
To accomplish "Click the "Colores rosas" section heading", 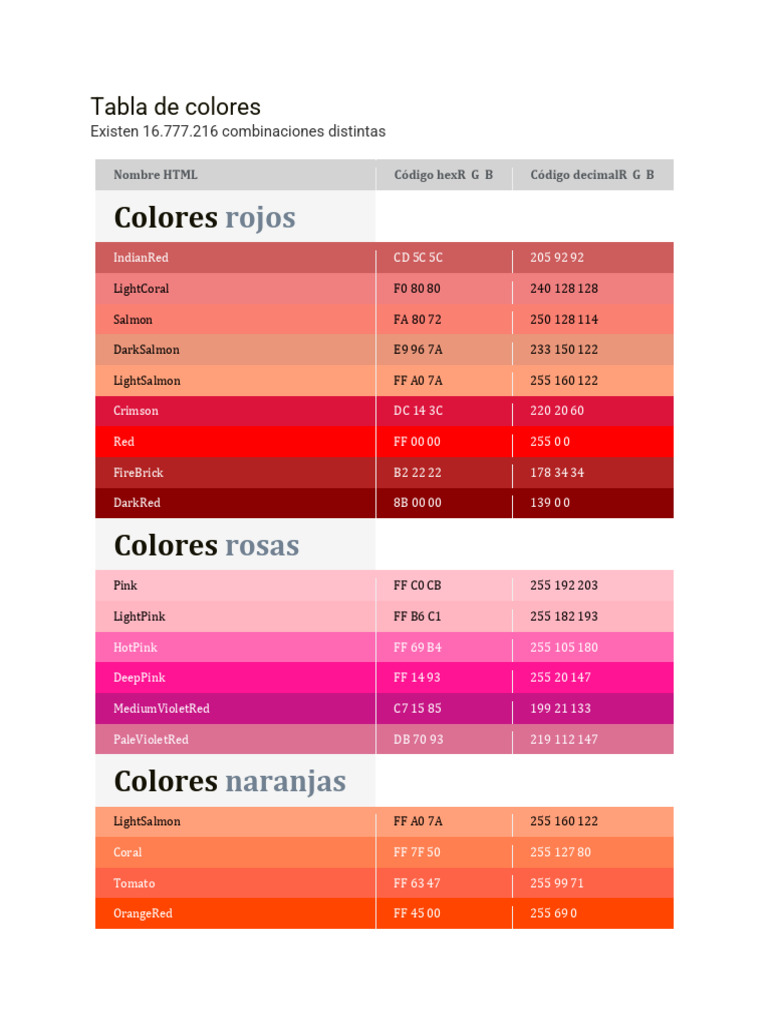I will tap(206, 545).
